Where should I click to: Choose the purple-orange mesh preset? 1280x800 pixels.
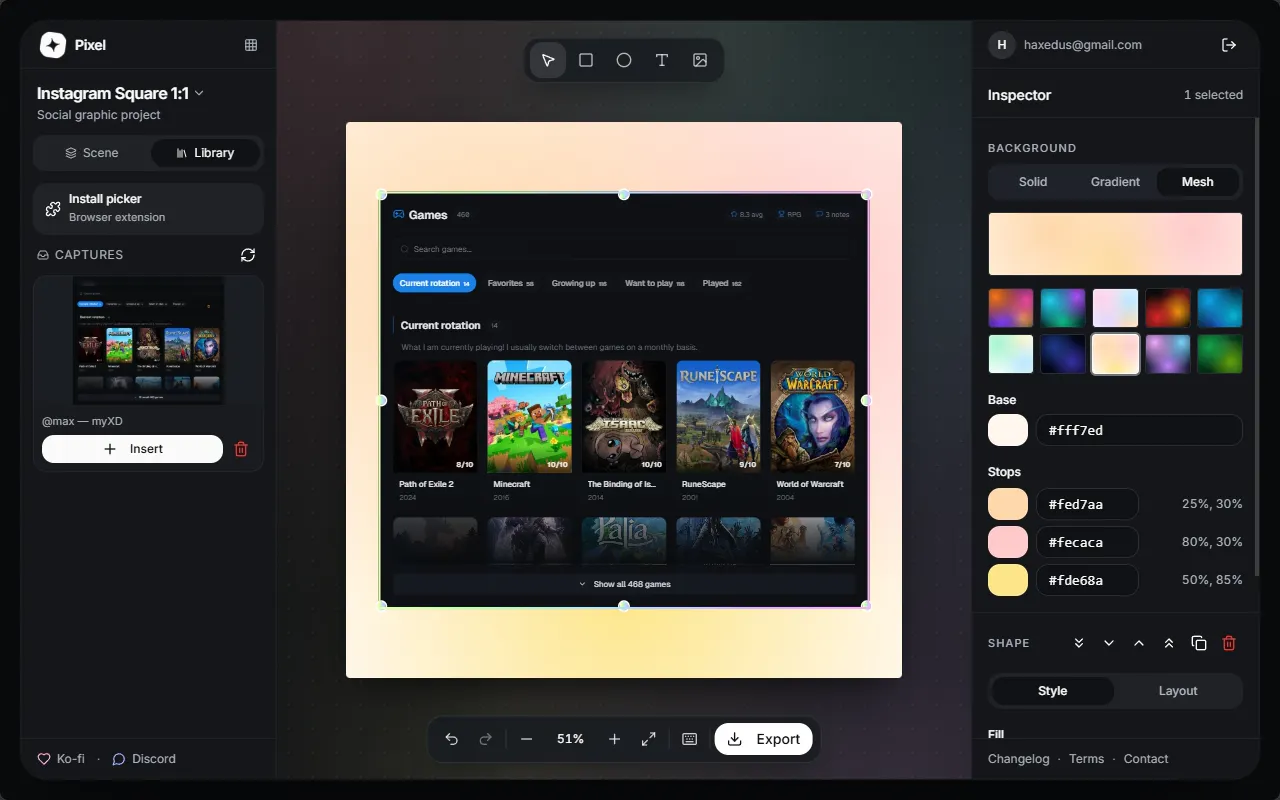tap(1011, 308)
